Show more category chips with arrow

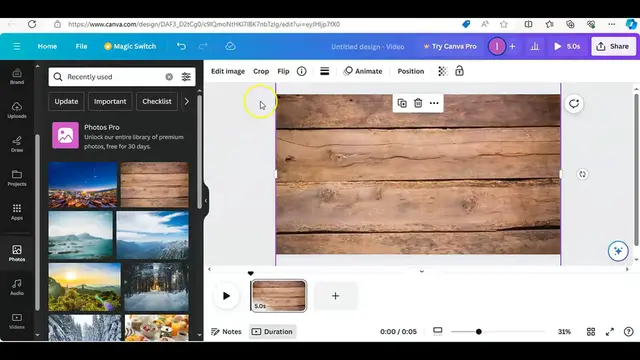point(187,101)
